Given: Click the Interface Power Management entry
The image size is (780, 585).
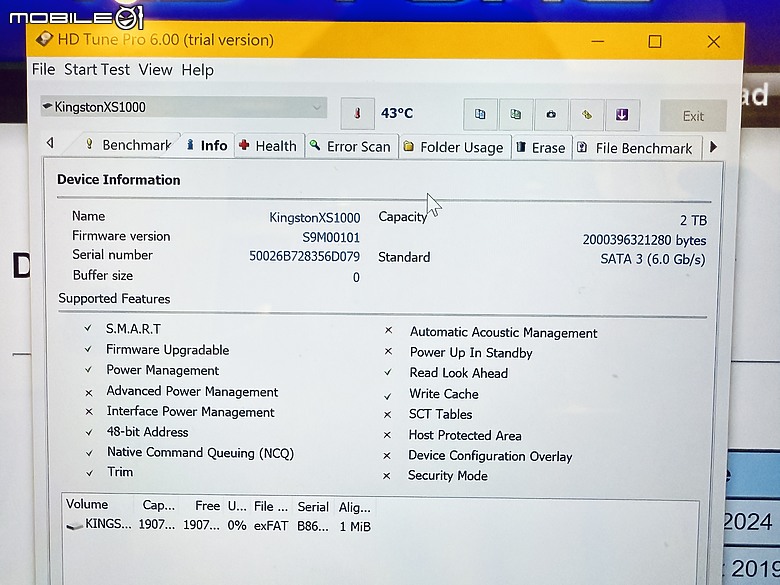Looking at the screenshot, I should (191, 411).
